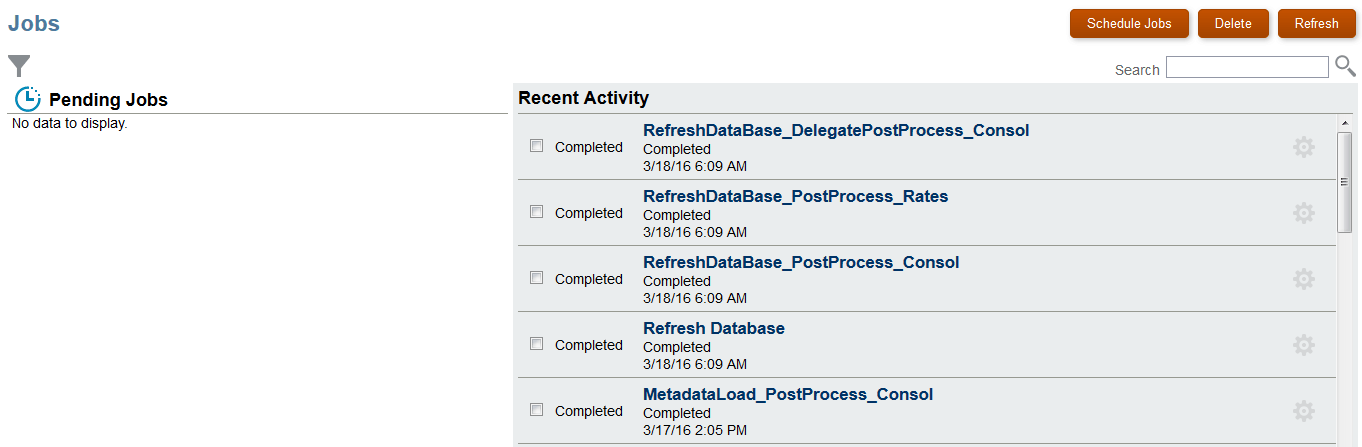Check the MetadataLoad_PostProcess_Consol job checkbox
Screen dimensions: 1362x447
pyautogui.click(x=537, y=410)
